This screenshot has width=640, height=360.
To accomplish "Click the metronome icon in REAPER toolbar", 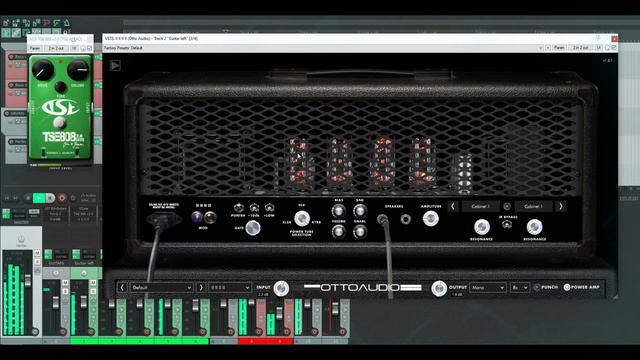I will coord(66,22).
